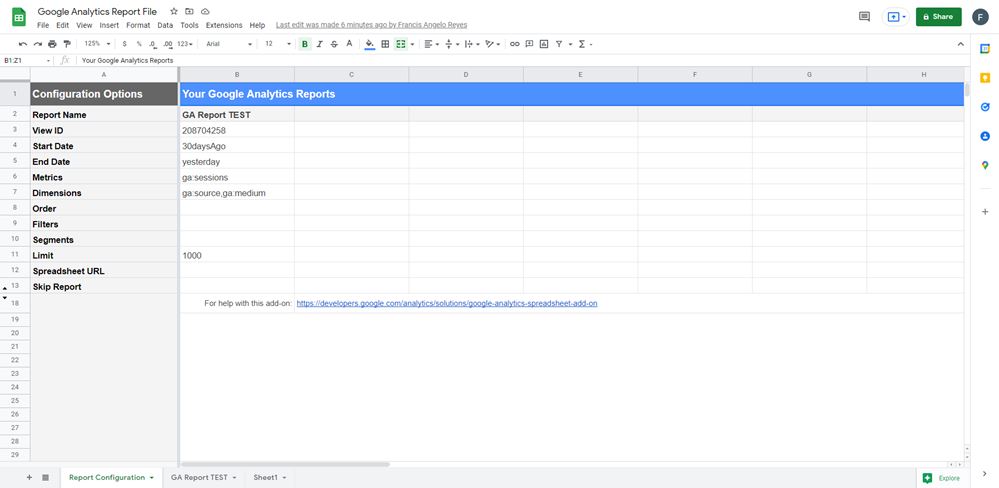
Task: Format the cell as percent
Action: [139, 44]
